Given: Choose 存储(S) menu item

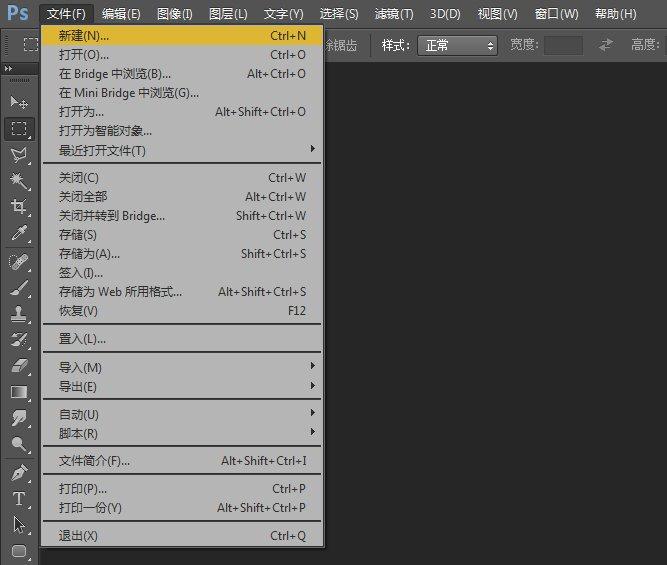Looking at the screenshot, I should click(182, 234).
